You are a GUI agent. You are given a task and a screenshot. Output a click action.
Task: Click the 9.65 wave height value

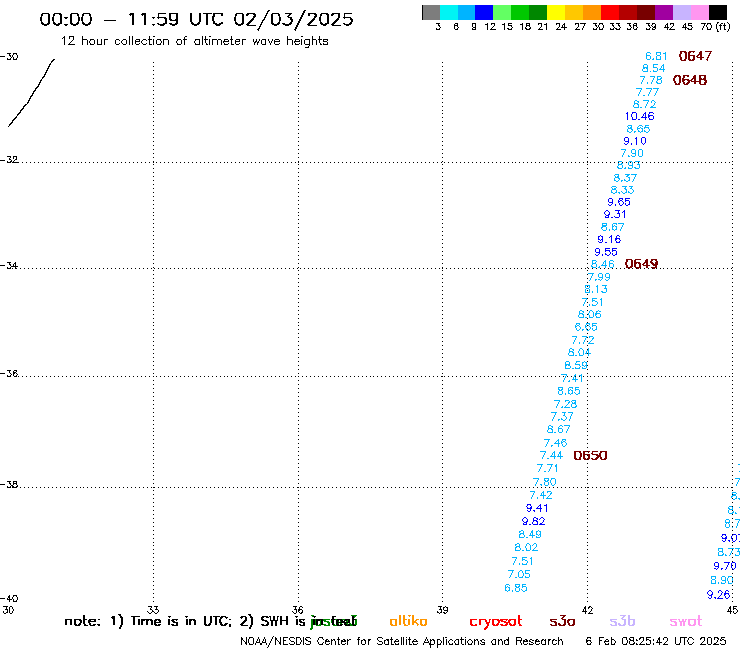[x=619, y=202]
